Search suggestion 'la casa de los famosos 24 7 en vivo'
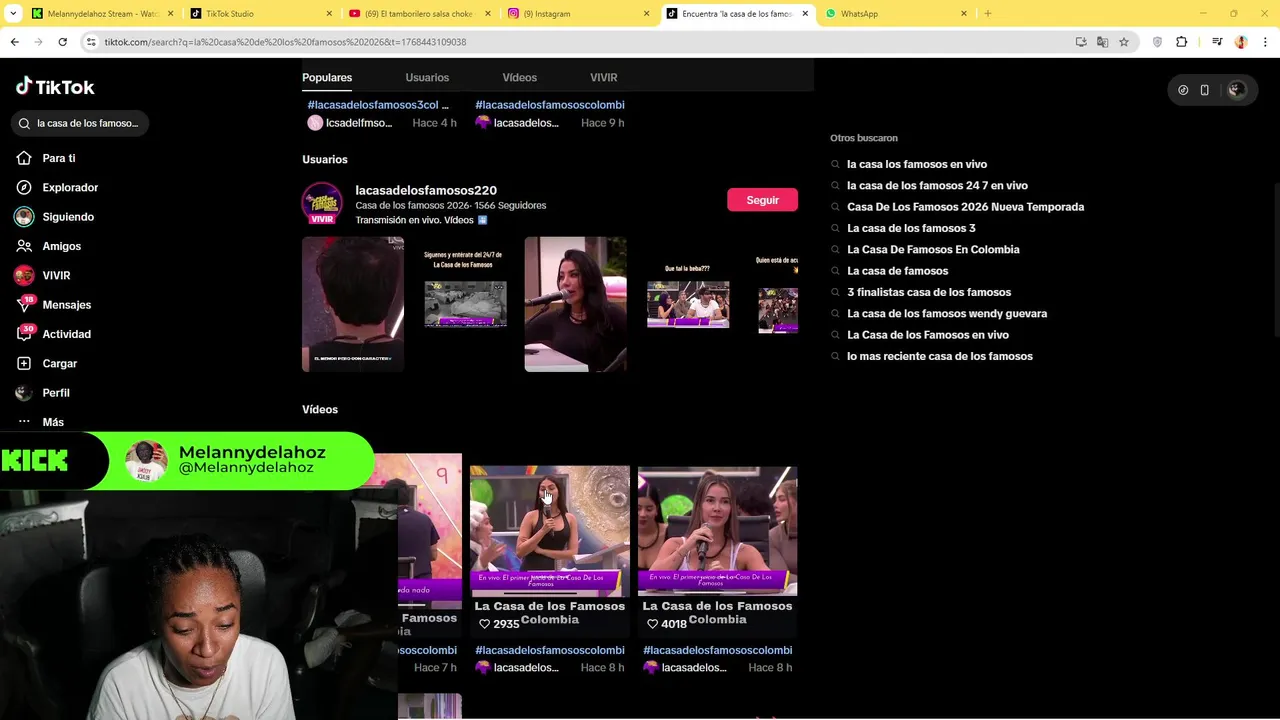This screenshot has width=1280, height=720. tap(937, 185)
